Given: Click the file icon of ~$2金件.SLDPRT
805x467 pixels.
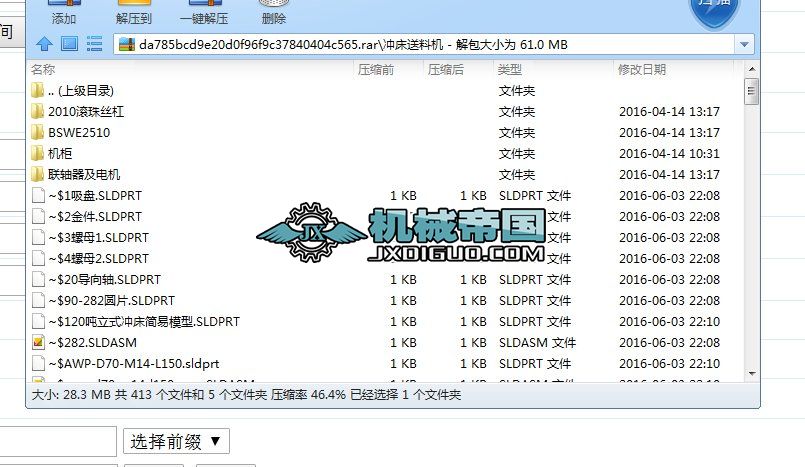Looking at the screenshot, I should tap(38, 217).
